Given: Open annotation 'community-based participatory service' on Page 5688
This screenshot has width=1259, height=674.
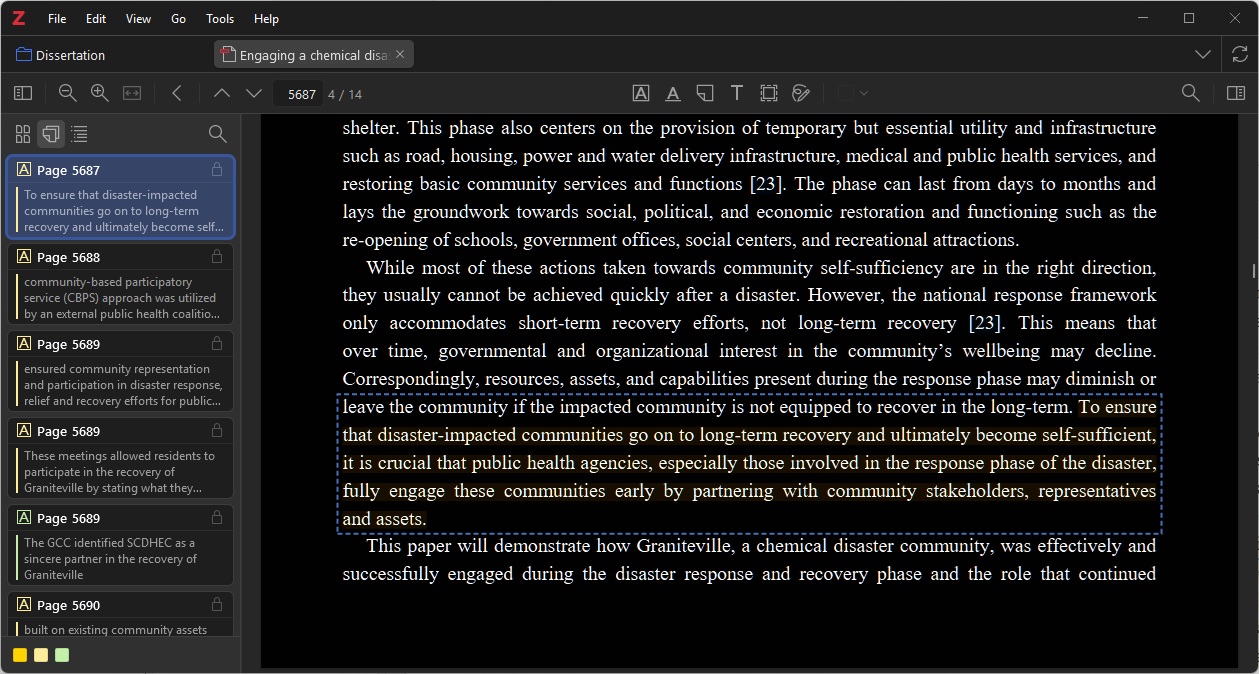Looking at the screenshot, I should 121,284.
